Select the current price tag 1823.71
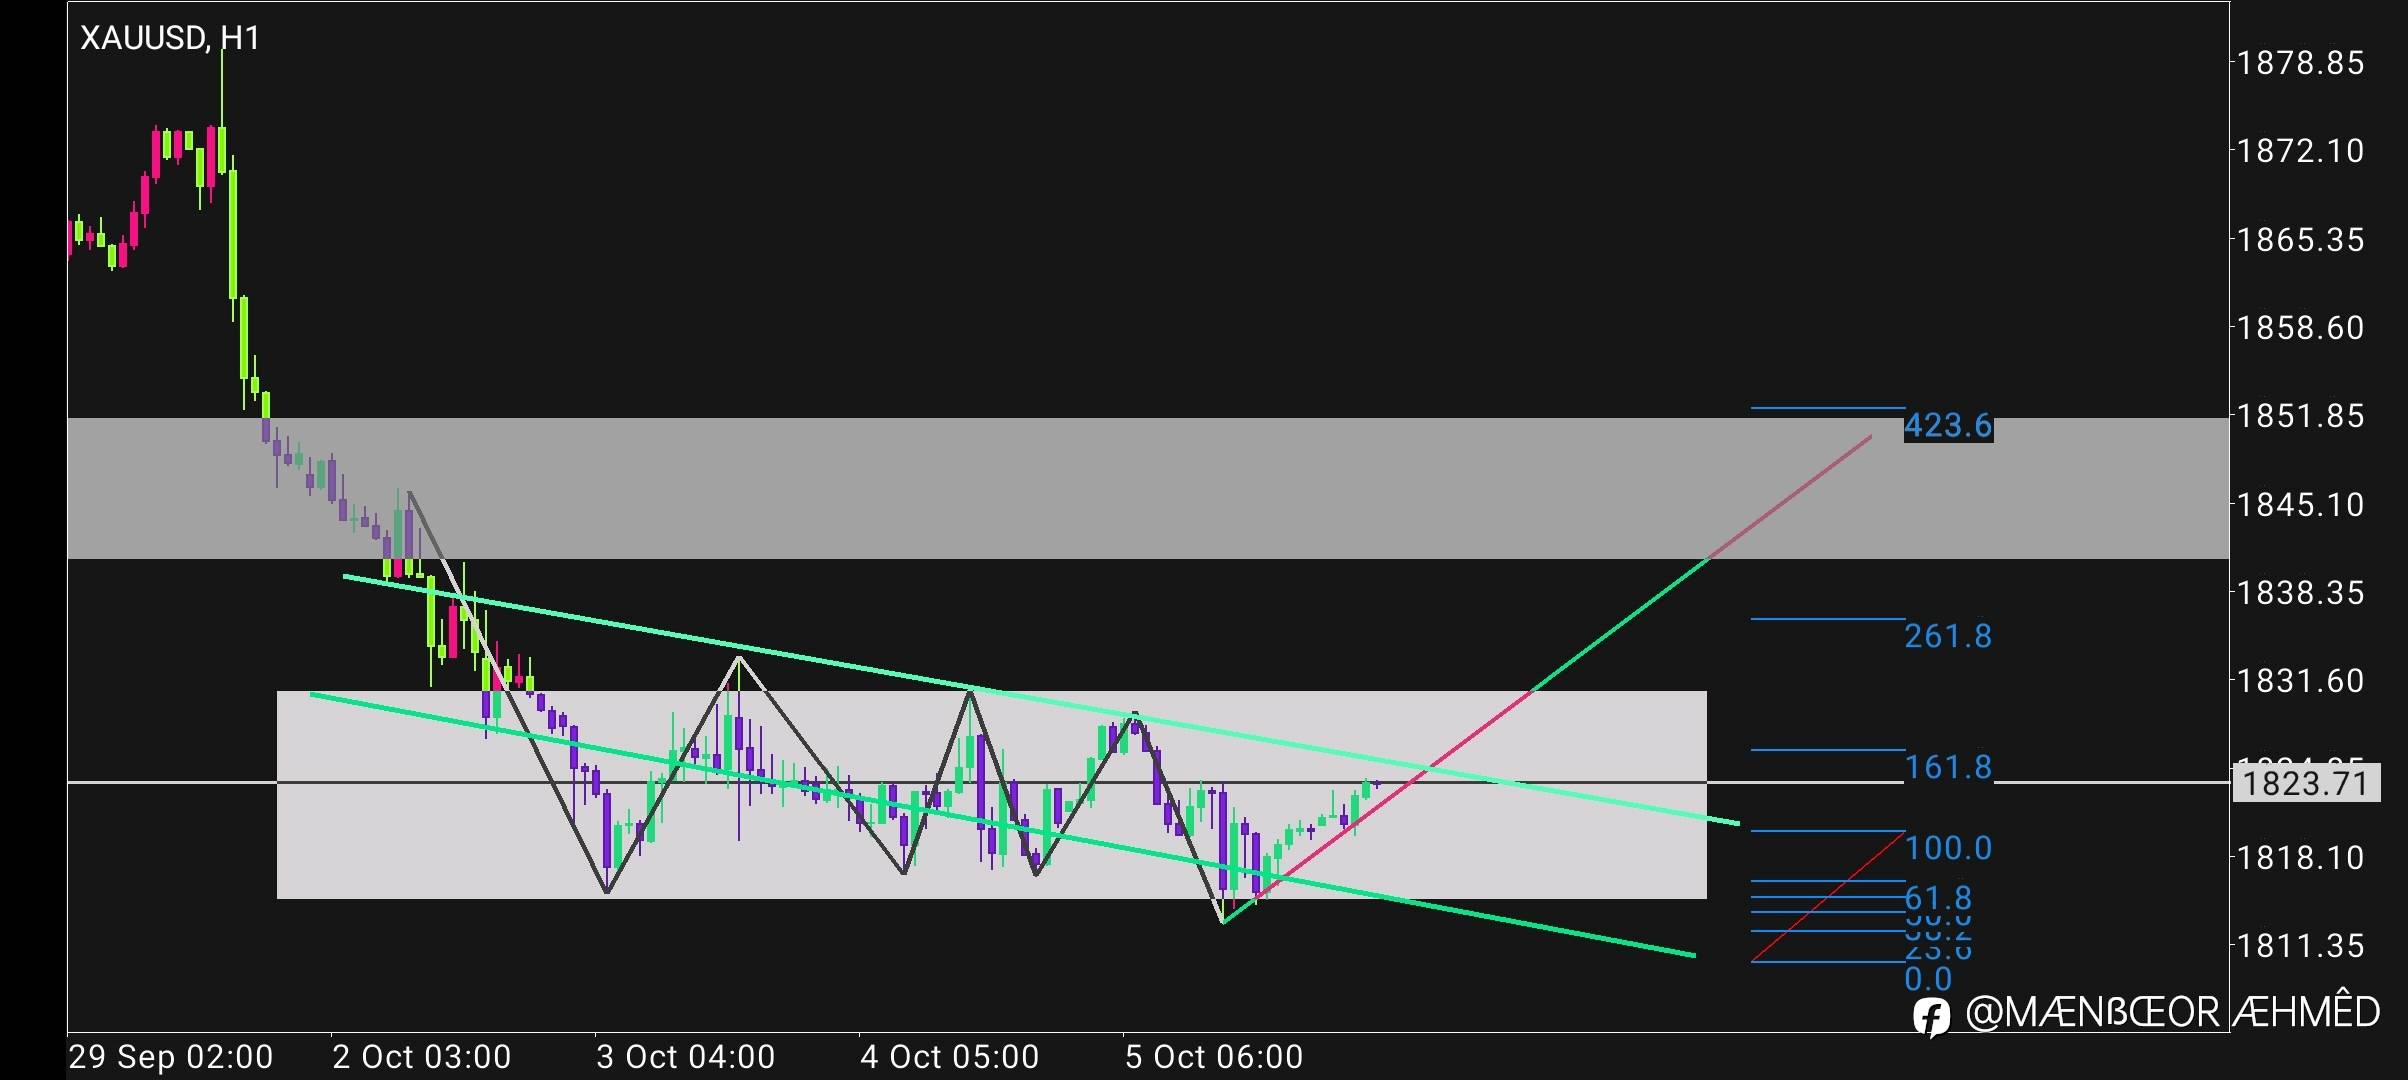The width and height of the screenshot is (2408, 1080). tap(2305, 783)
